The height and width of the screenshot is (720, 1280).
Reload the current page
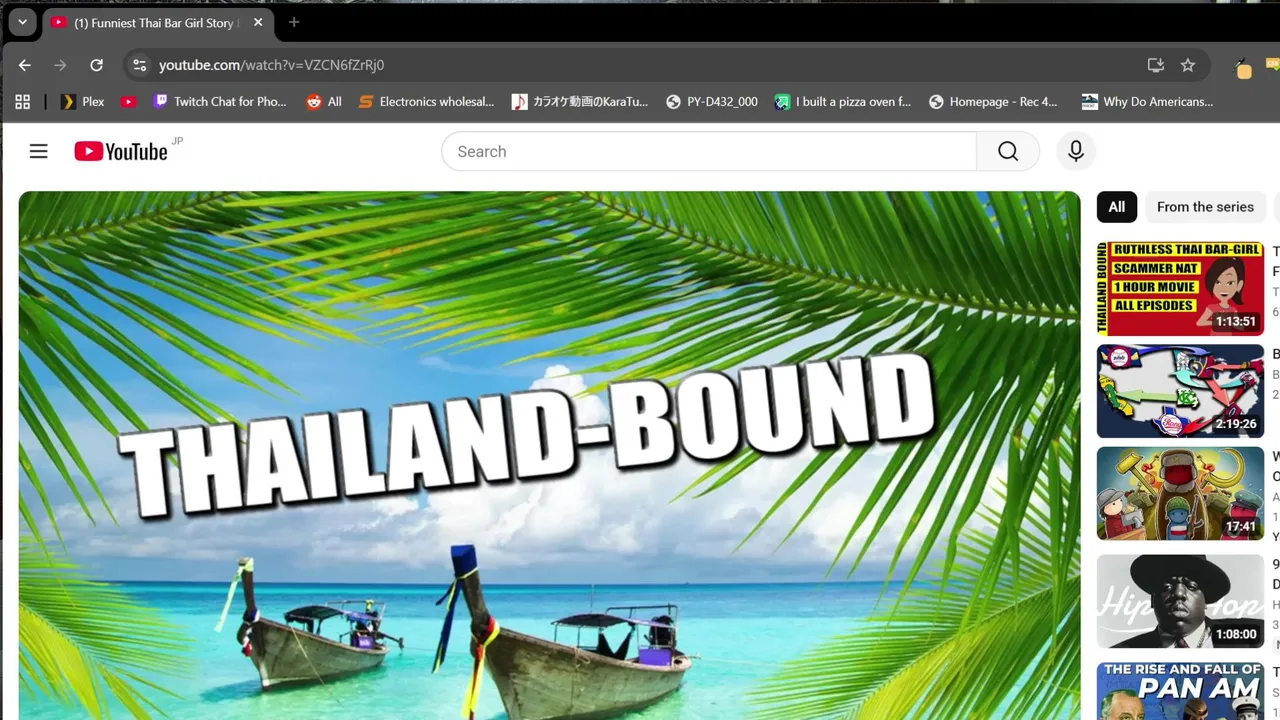[x=96, y=65]
